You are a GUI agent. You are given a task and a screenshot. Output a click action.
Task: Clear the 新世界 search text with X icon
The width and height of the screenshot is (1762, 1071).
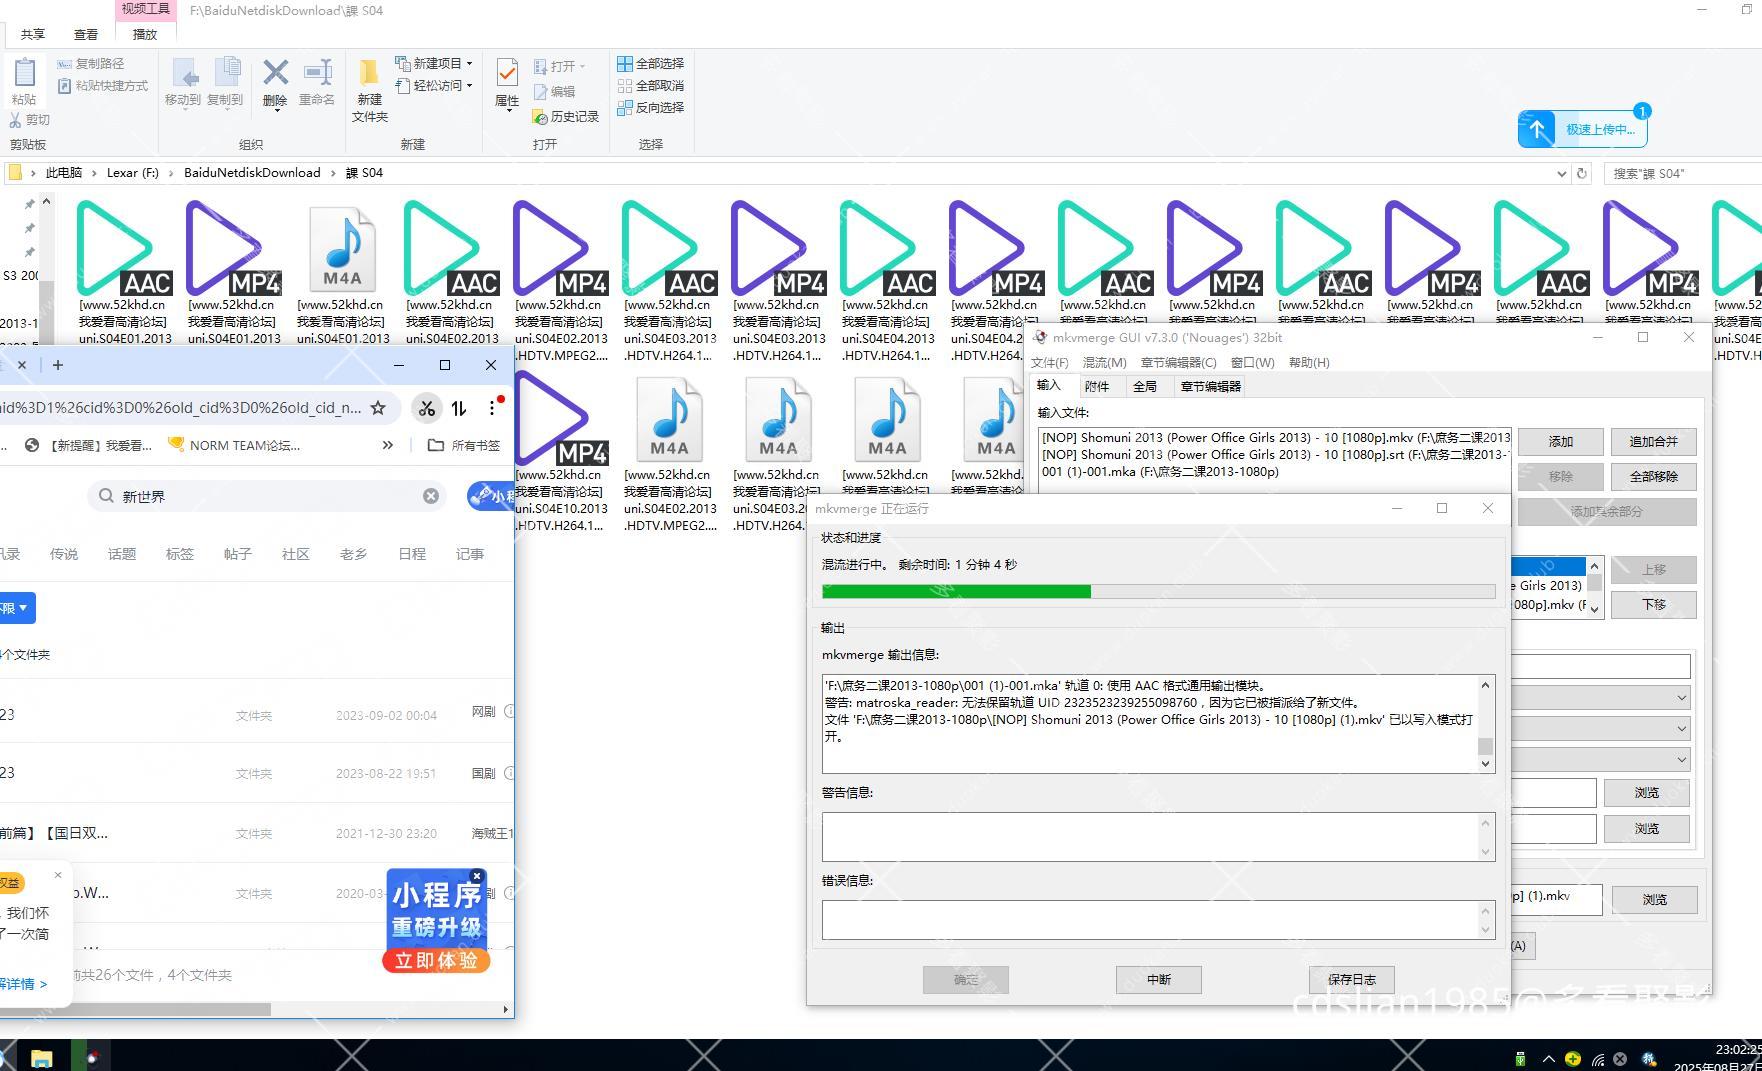431,496
